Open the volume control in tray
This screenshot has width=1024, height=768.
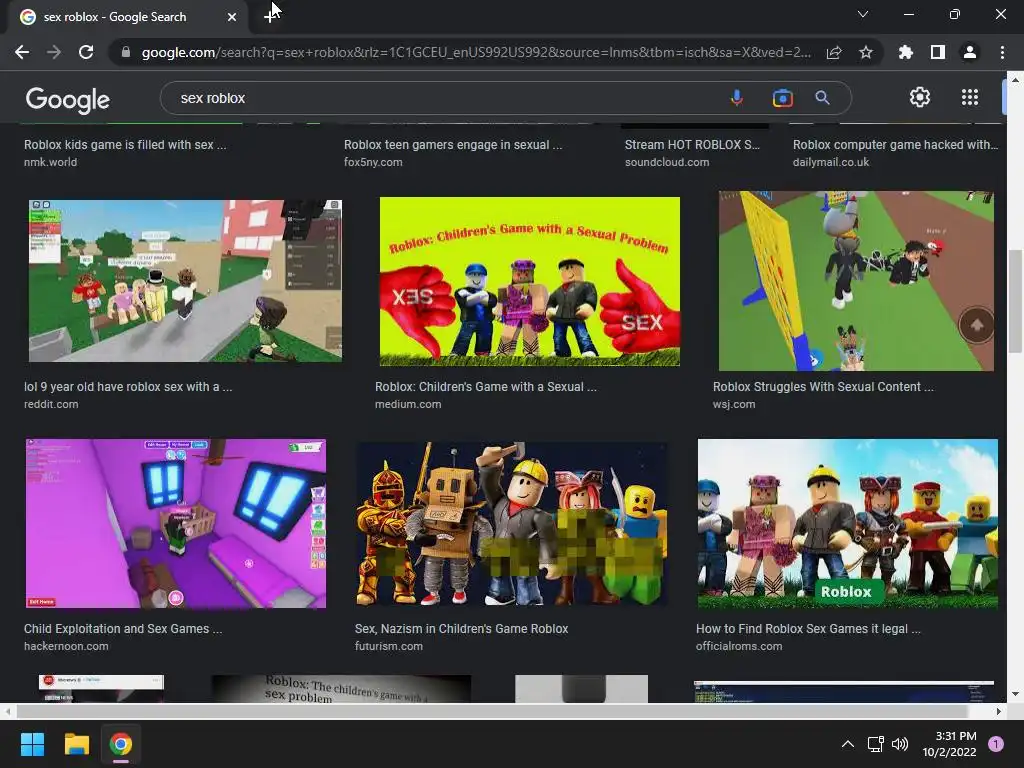tap(900, 744)
